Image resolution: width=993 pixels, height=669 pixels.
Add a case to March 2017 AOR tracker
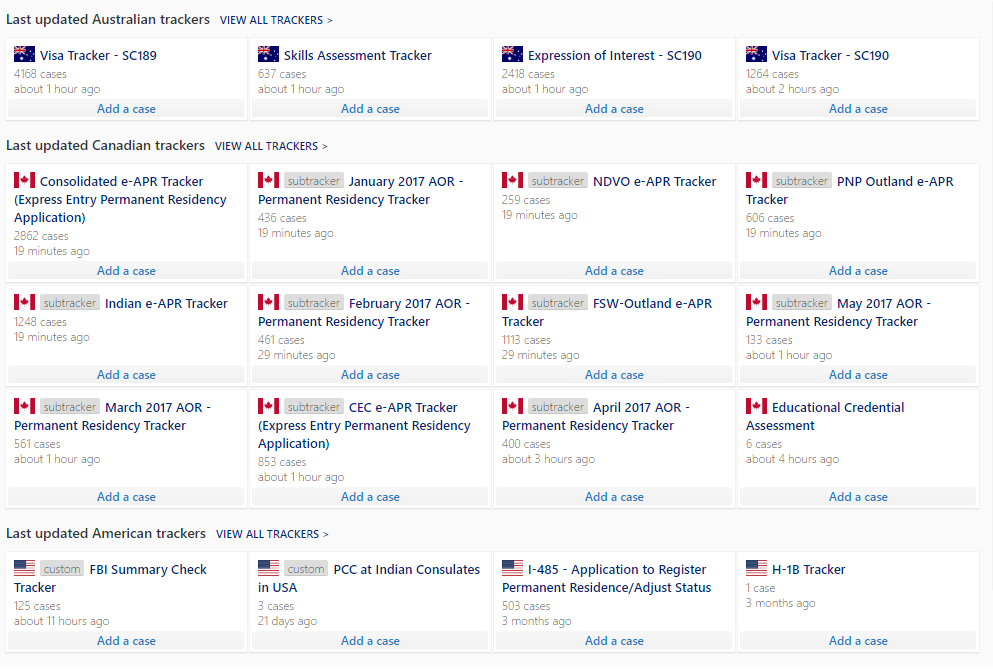[126, 497]
